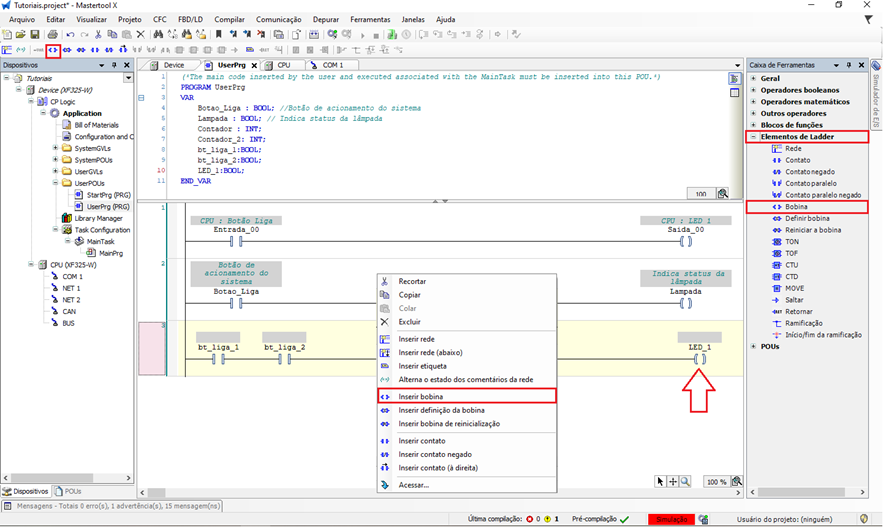Click the Save icon in the toolbar
Screen dimensions: 886x528
coord(35,34)
